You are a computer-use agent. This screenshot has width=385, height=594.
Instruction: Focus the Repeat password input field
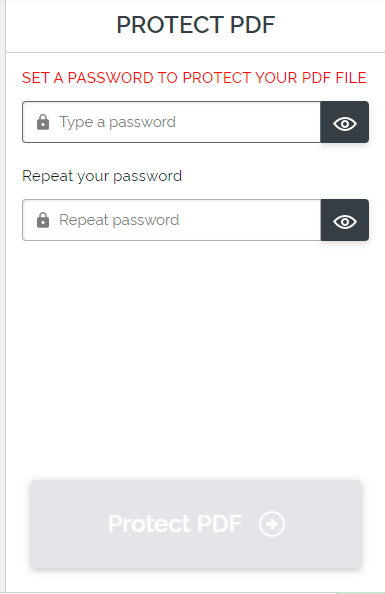coord(171,220)
